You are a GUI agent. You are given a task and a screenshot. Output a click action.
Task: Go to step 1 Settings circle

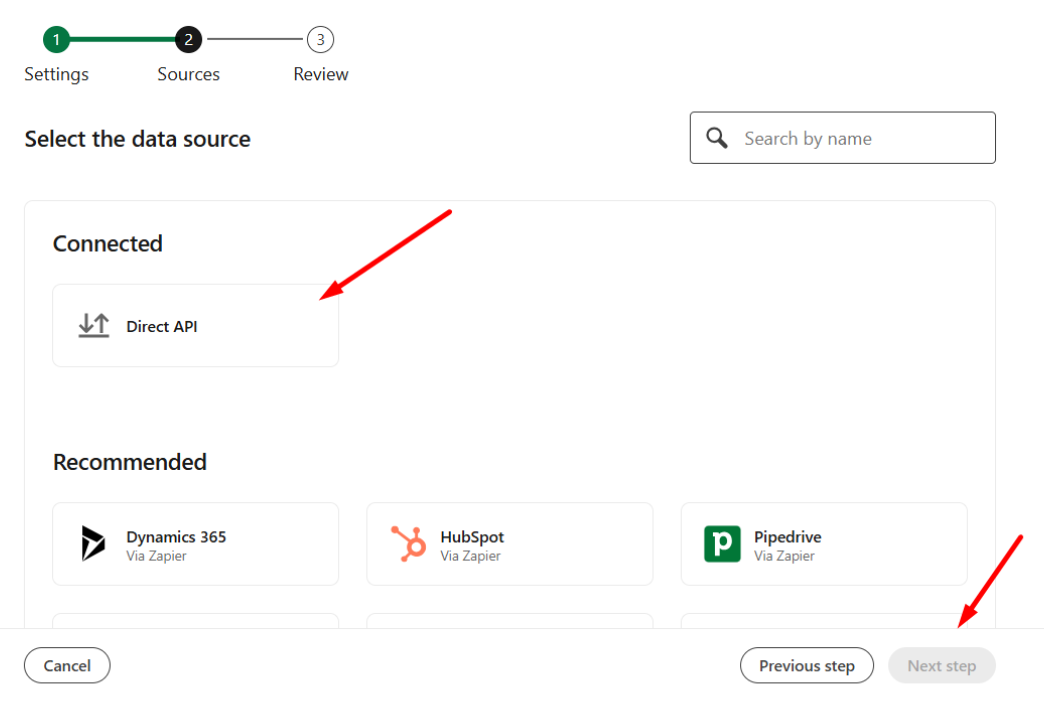coord(57,39)
